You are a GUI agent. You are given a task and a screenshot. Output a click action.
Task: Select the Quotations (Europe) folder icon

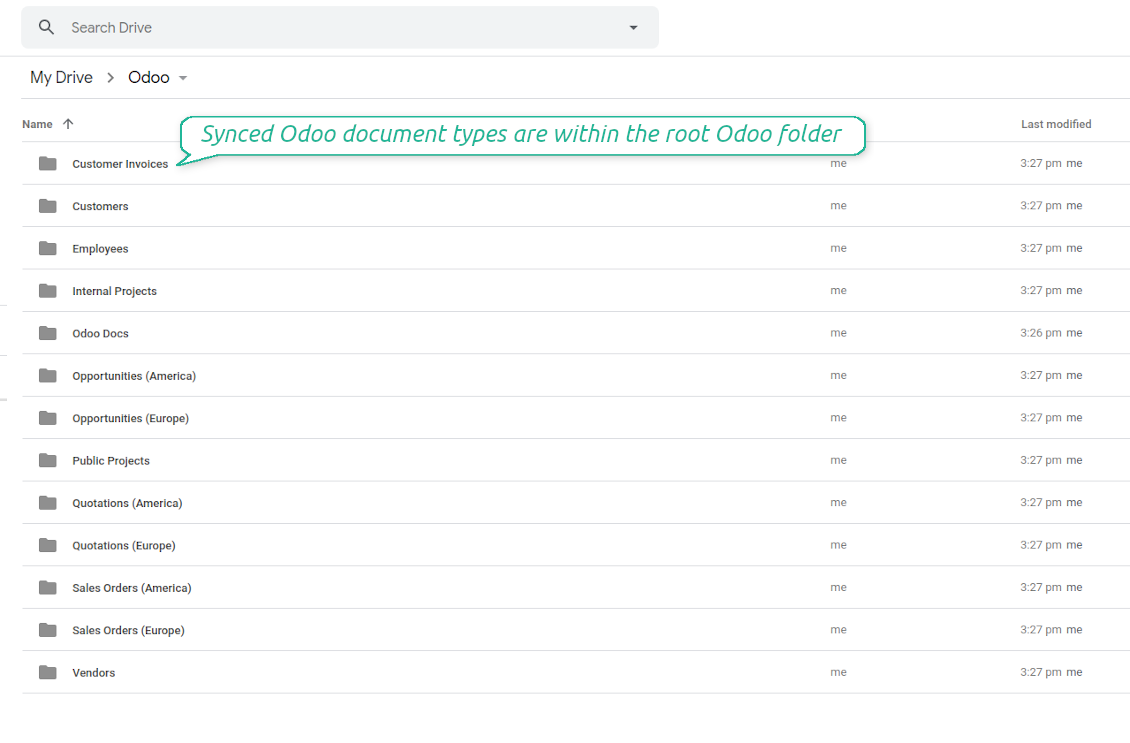(x=48, y=546)
